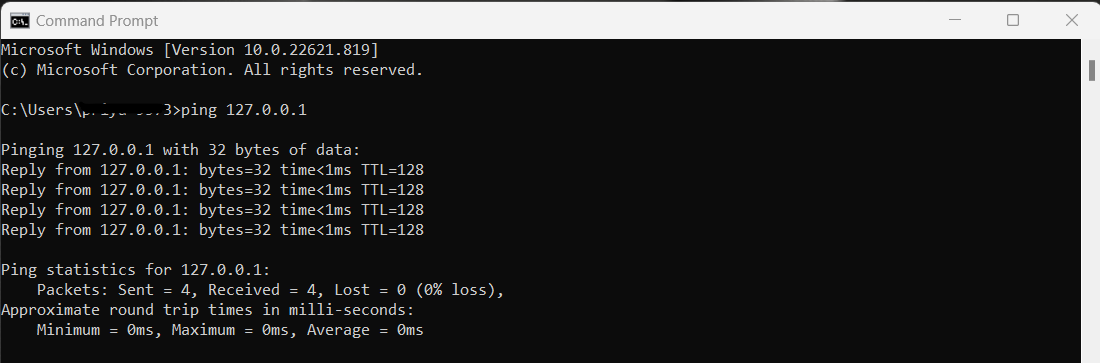This screenshot has height=363, width=1100.
Task: Click the typed ping 127.0.0.1 command
Action: pyautogui.click(x=243, y=110)
